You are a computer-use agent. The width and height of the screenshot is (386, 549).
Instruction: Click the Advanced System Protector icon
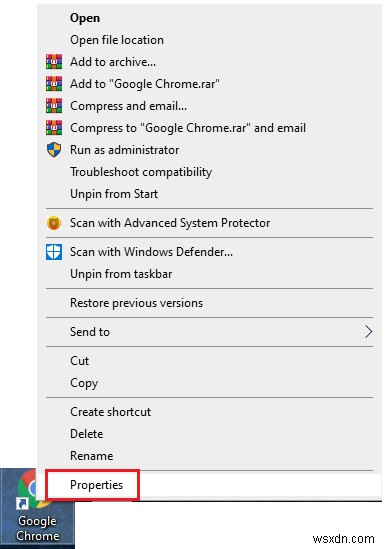point(54,223)
